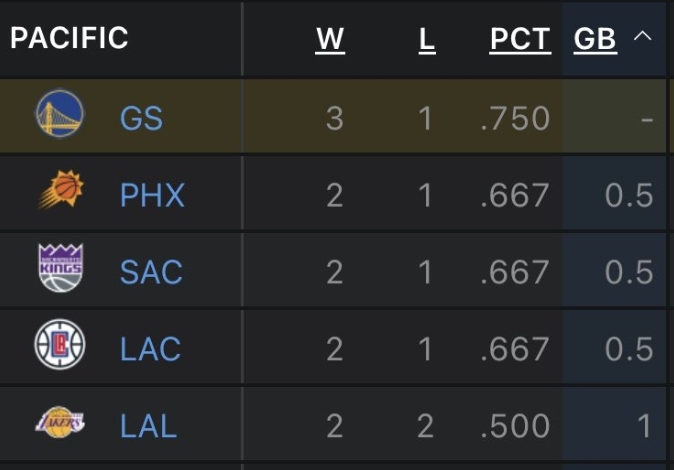
Task: Click the Golden State Warriors logo
Action: coord(60,114)
